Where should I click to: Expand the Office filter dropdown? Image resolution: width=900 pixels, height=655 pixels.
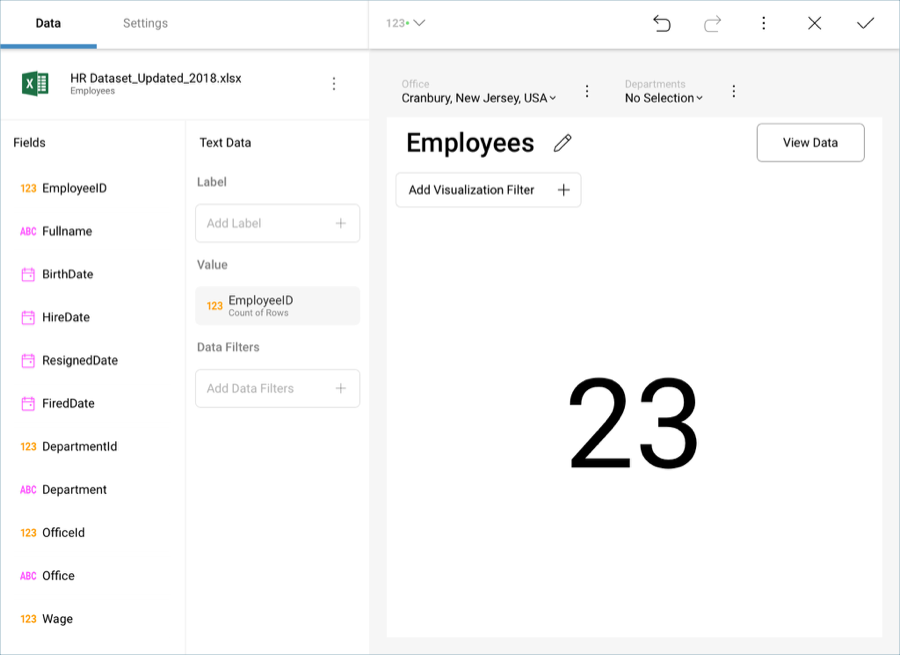point(479,98)
